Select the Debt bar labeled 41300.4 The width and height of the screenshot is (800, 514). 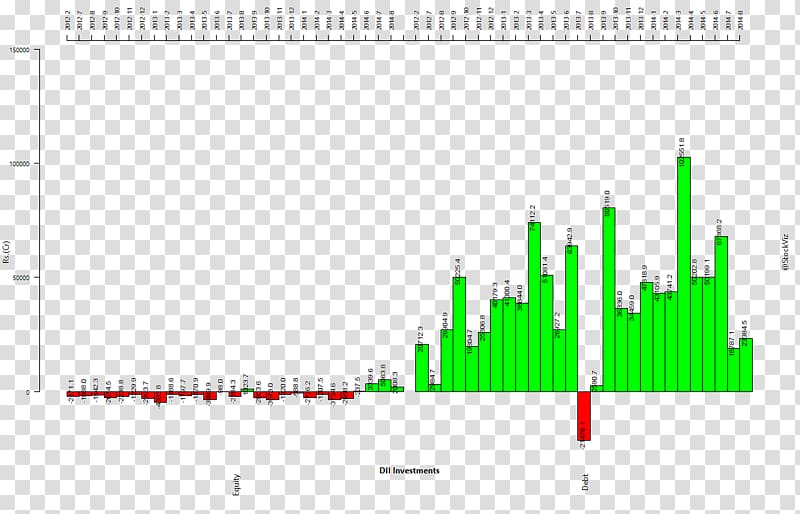[509, 345]
